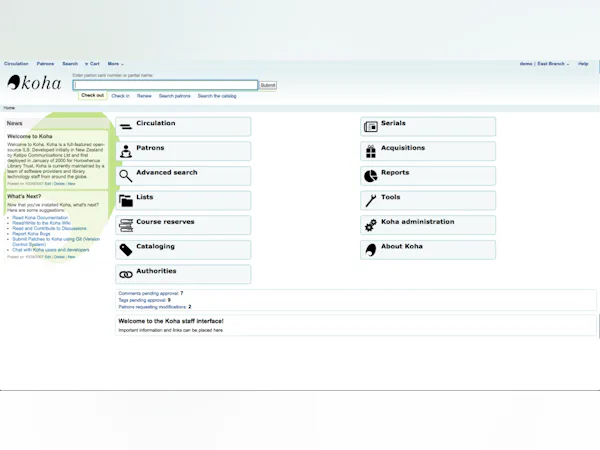Open Read and Contribute to Discussions link

click(49, 228)
